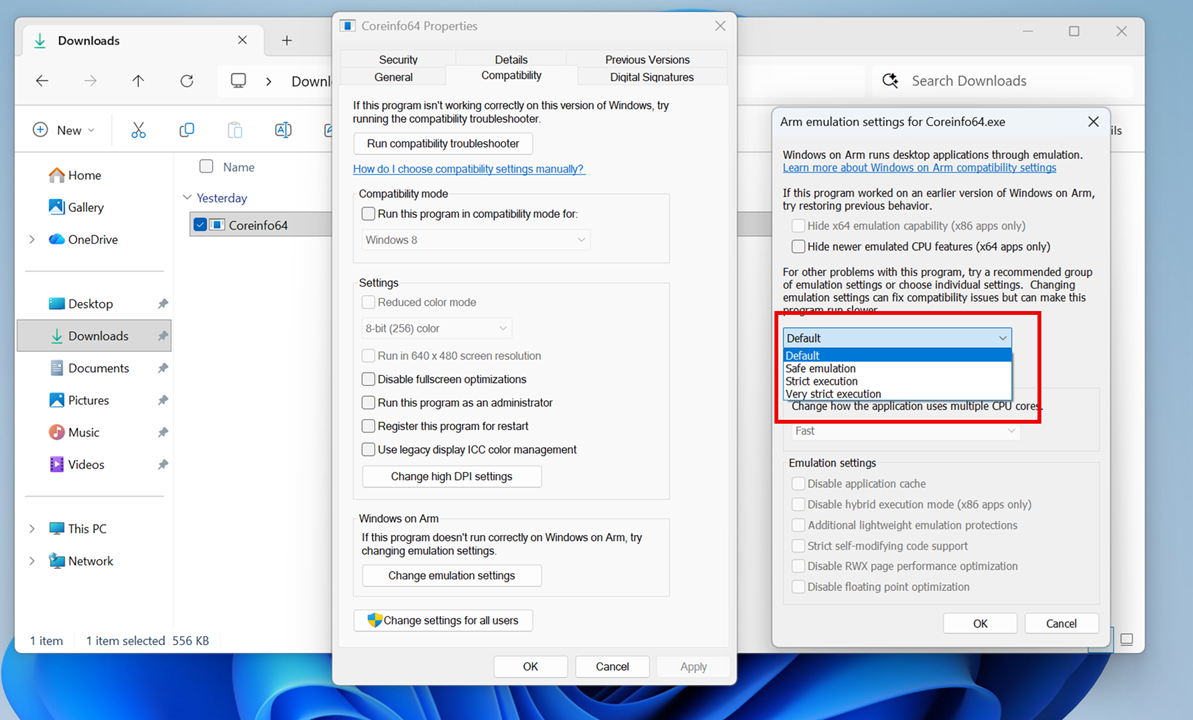Click the refresh icon in the navigation bar
The width and height of the screenshot is (1193, 720).
pos(189,81)
